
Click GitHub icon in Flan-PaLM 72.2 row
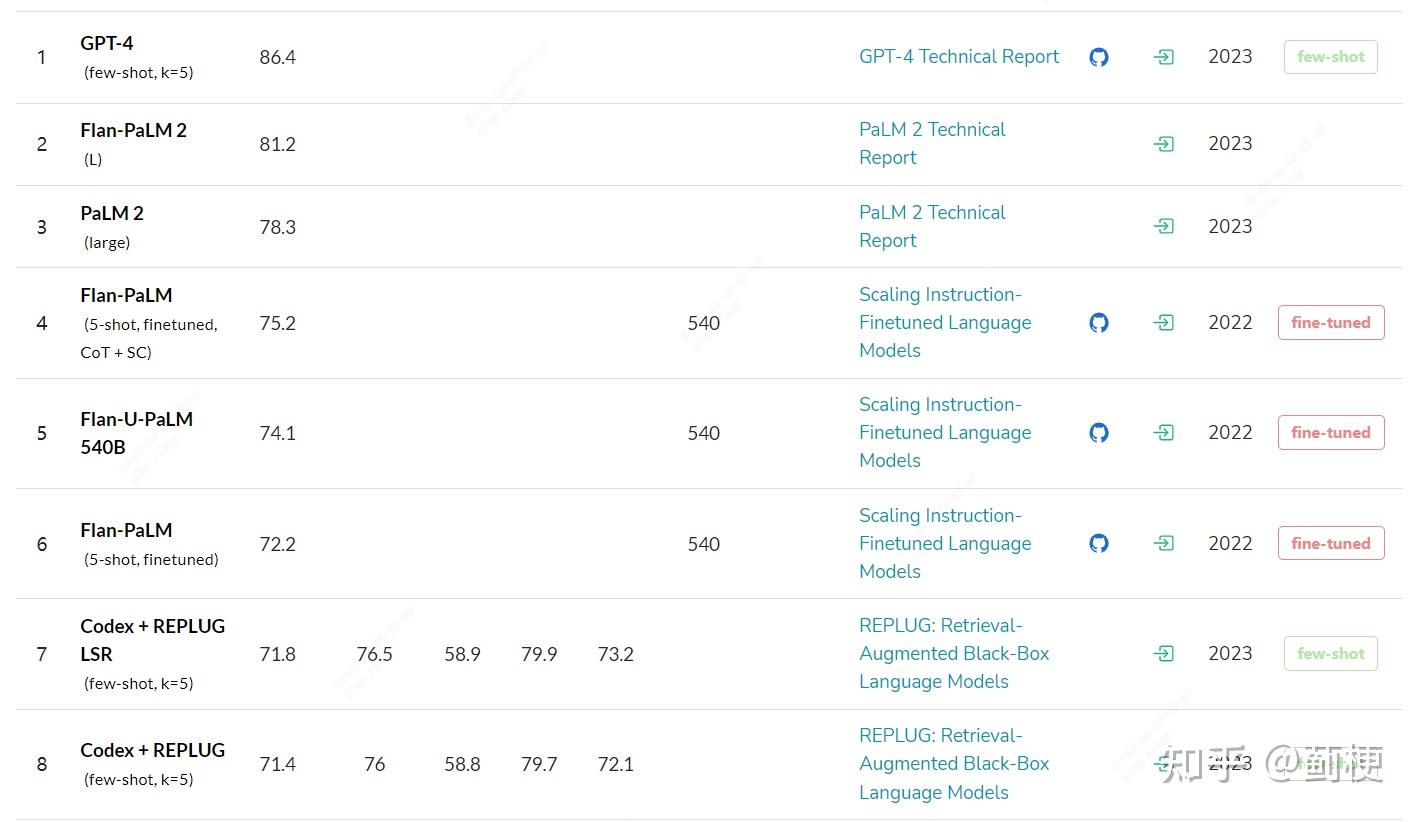(1099, 544)
